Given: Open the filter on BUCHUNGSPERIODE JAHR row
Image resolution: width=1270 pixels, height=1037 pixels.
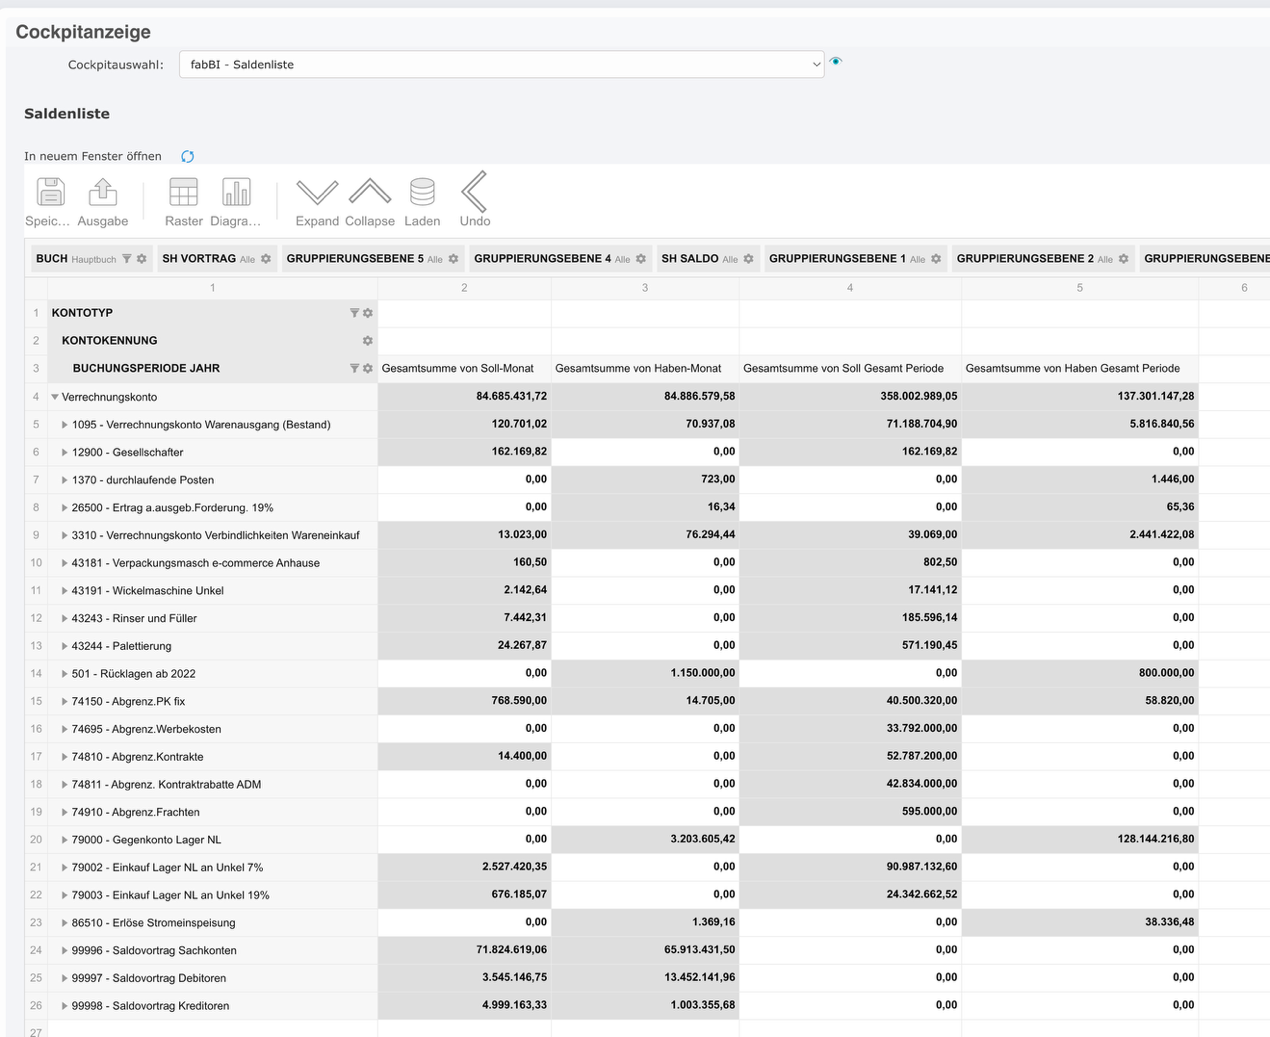Looking at the screenshot, I should (354, 368).
